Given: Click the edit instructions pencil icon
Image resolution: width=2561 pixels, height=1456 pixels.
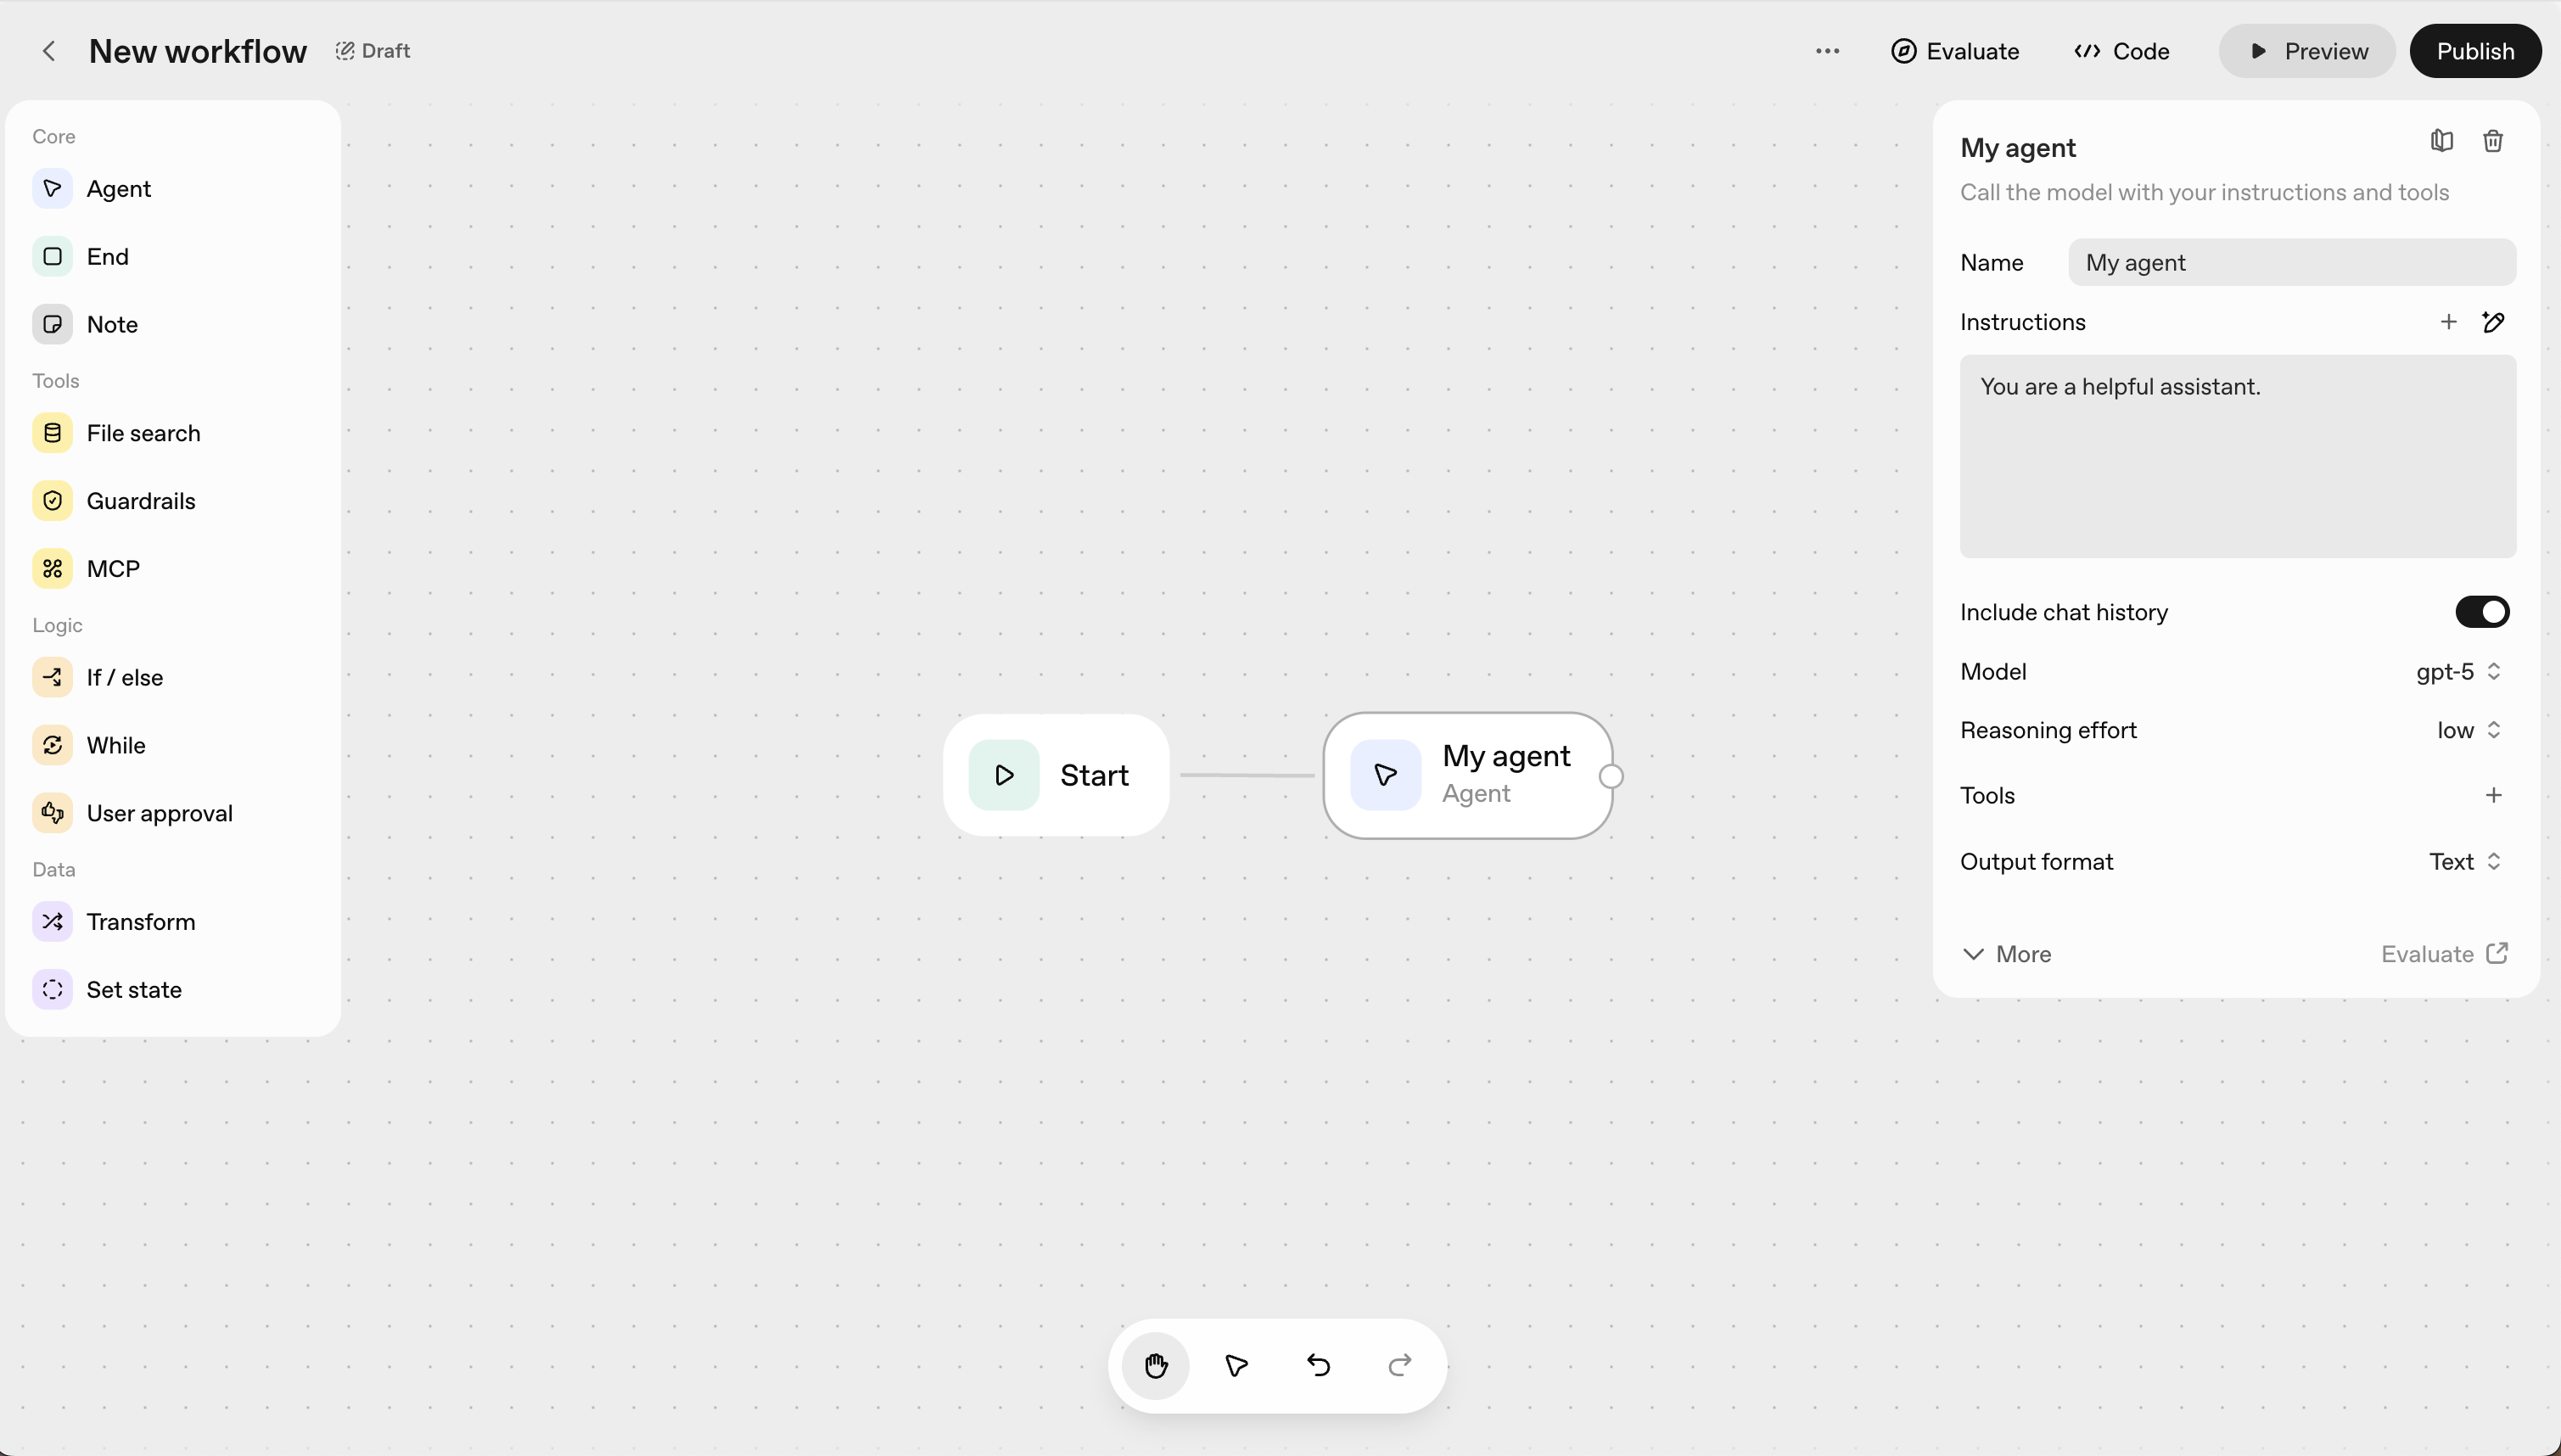Looking at the screenshot, I should tap(2492, 322).
